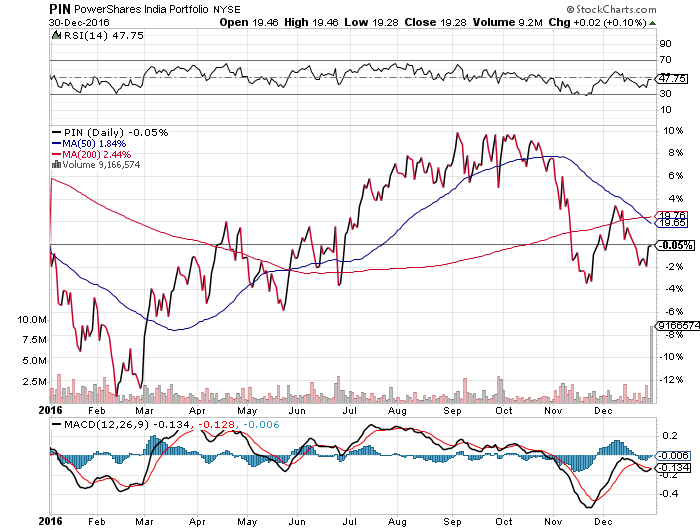Click the black PIN (Daily) legend marker
700x530 pixels.
(56, 132)
